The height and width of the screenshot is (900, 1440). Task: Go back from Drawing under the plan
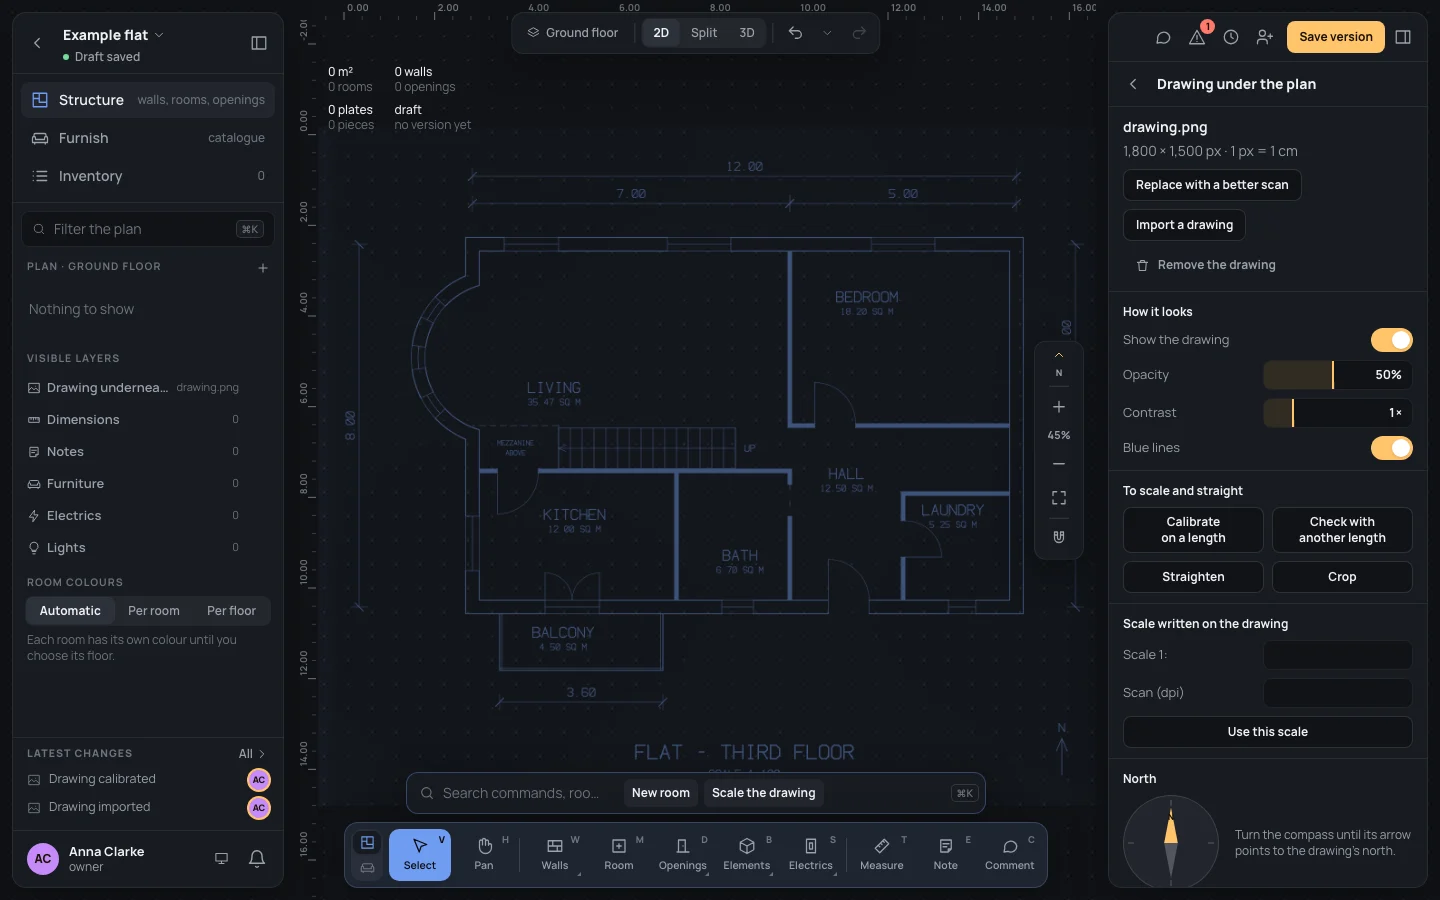[x=1133, y=84]
